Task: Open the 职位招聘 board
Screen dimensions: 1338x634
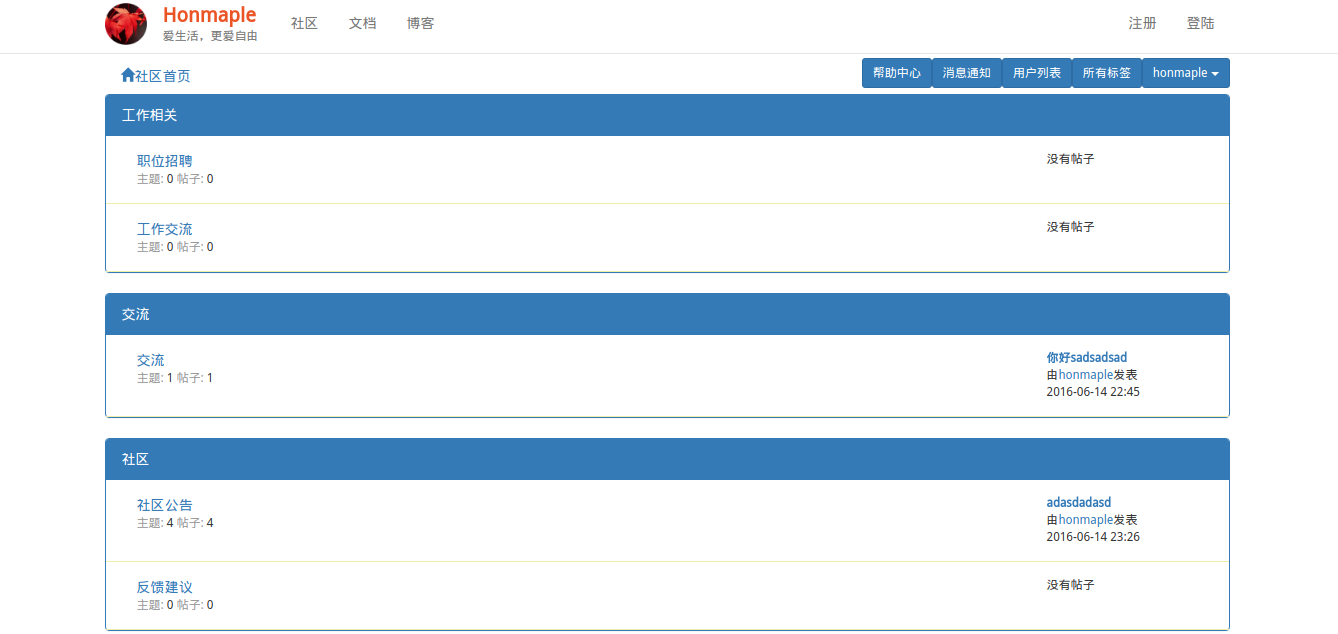Action: pyautogui.click(x=165, y=161)
